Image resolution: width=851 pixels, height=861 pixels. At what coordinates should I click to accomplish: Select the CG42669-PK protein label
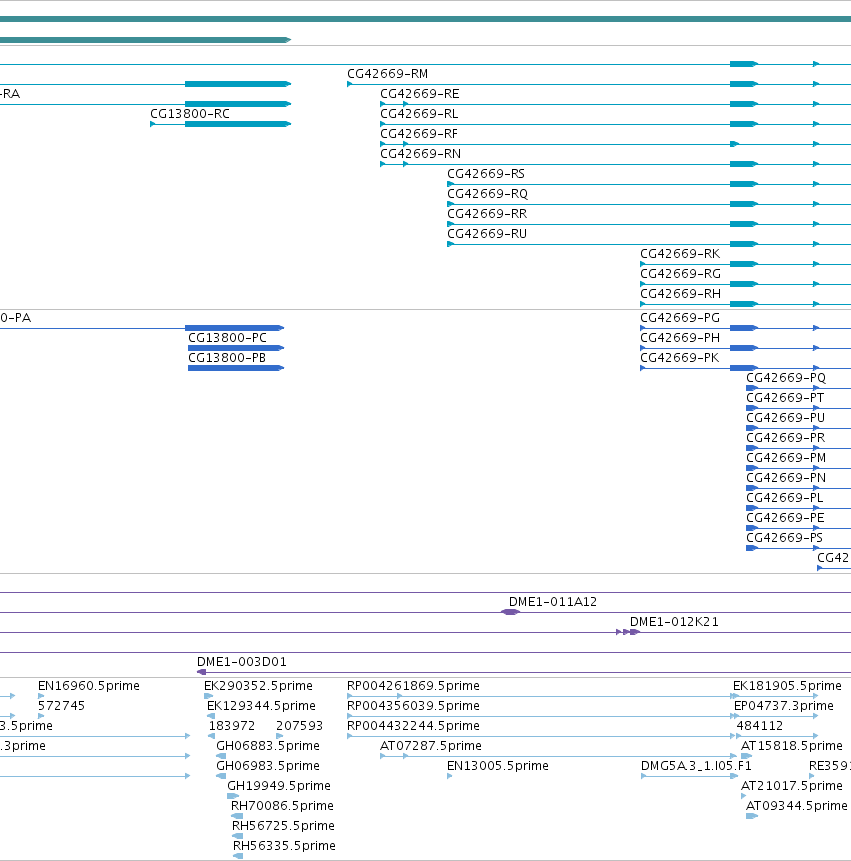point(679,358)
